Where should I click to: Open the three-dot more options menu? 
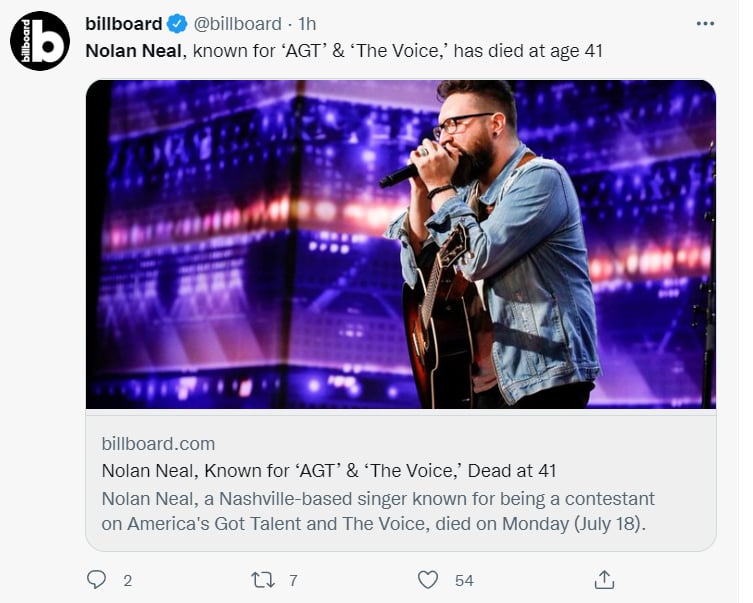(x=705, y=24)
